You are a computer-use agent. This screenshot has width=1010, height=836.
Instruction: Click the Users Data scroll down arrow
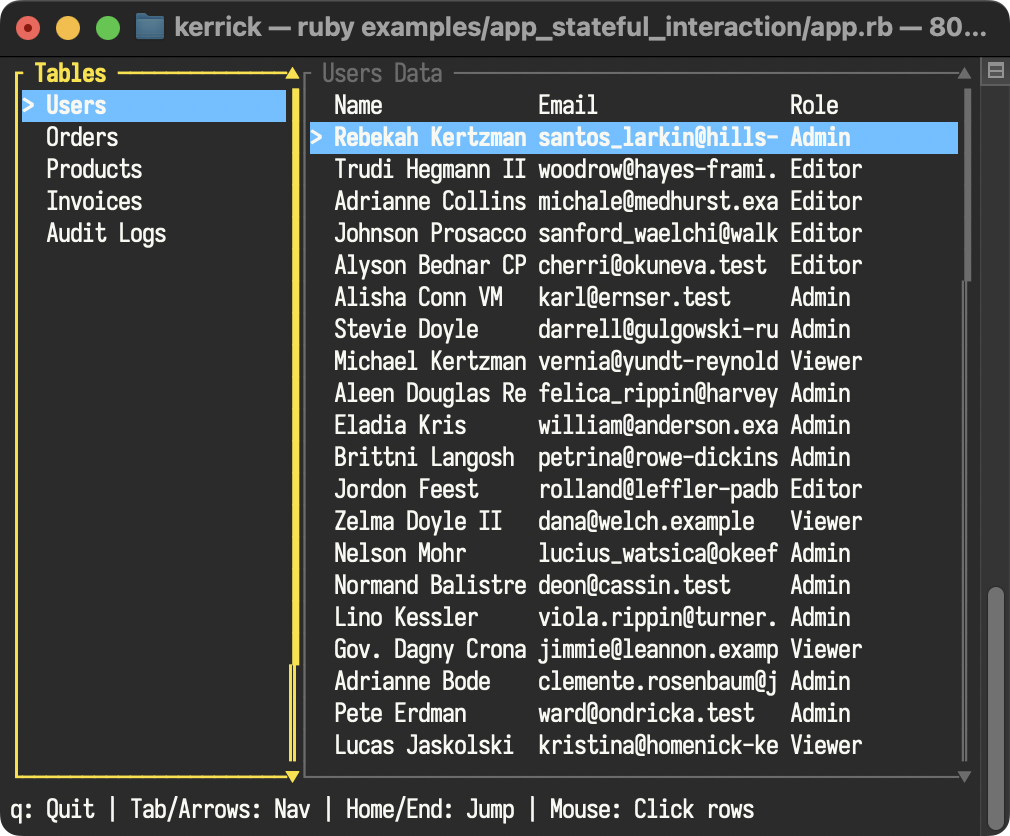[x=964, y=776]
